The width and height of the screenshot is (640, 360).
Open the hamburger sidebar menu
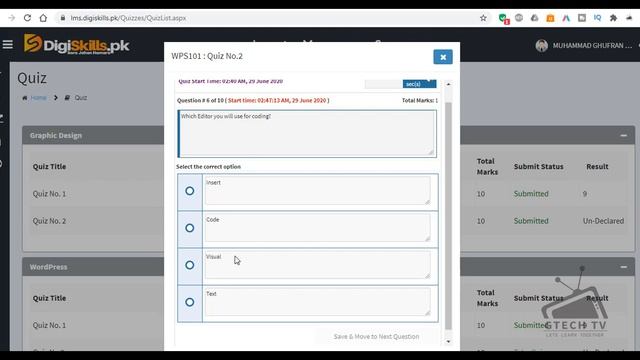tap(7, 44)
